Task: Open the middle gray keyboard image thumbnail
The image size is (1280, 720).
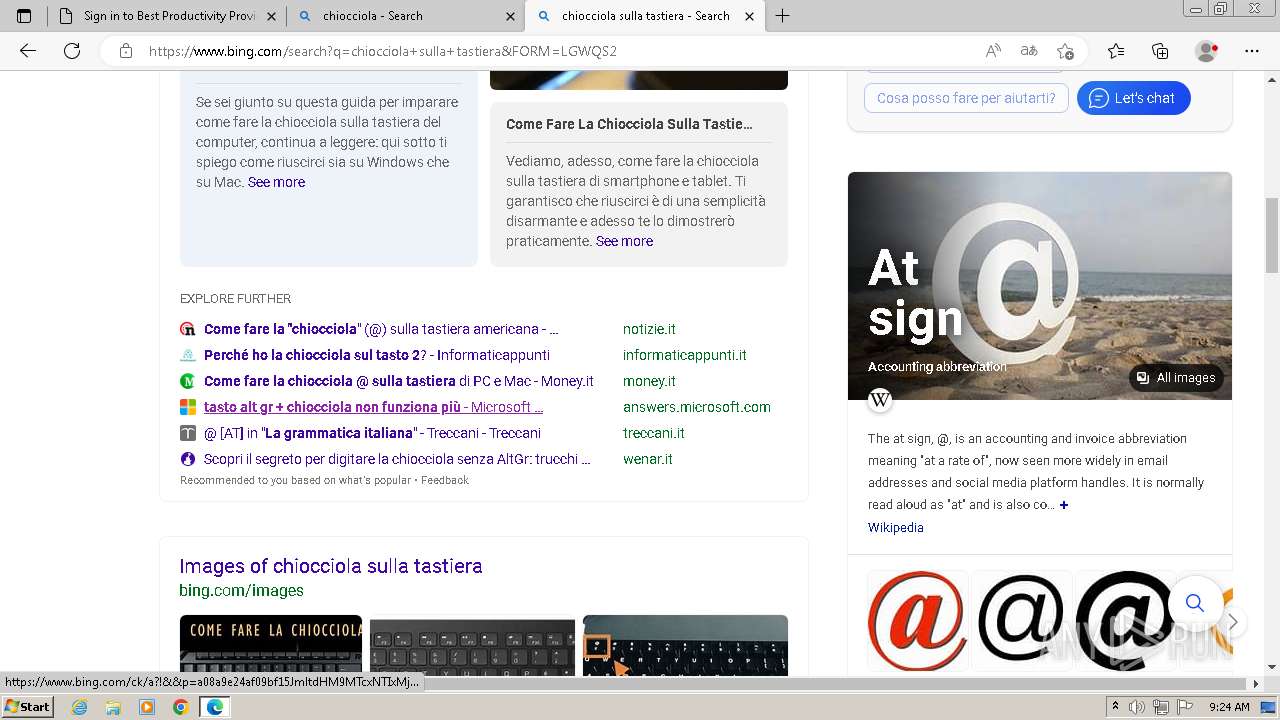Action: (x=472, y=645)
